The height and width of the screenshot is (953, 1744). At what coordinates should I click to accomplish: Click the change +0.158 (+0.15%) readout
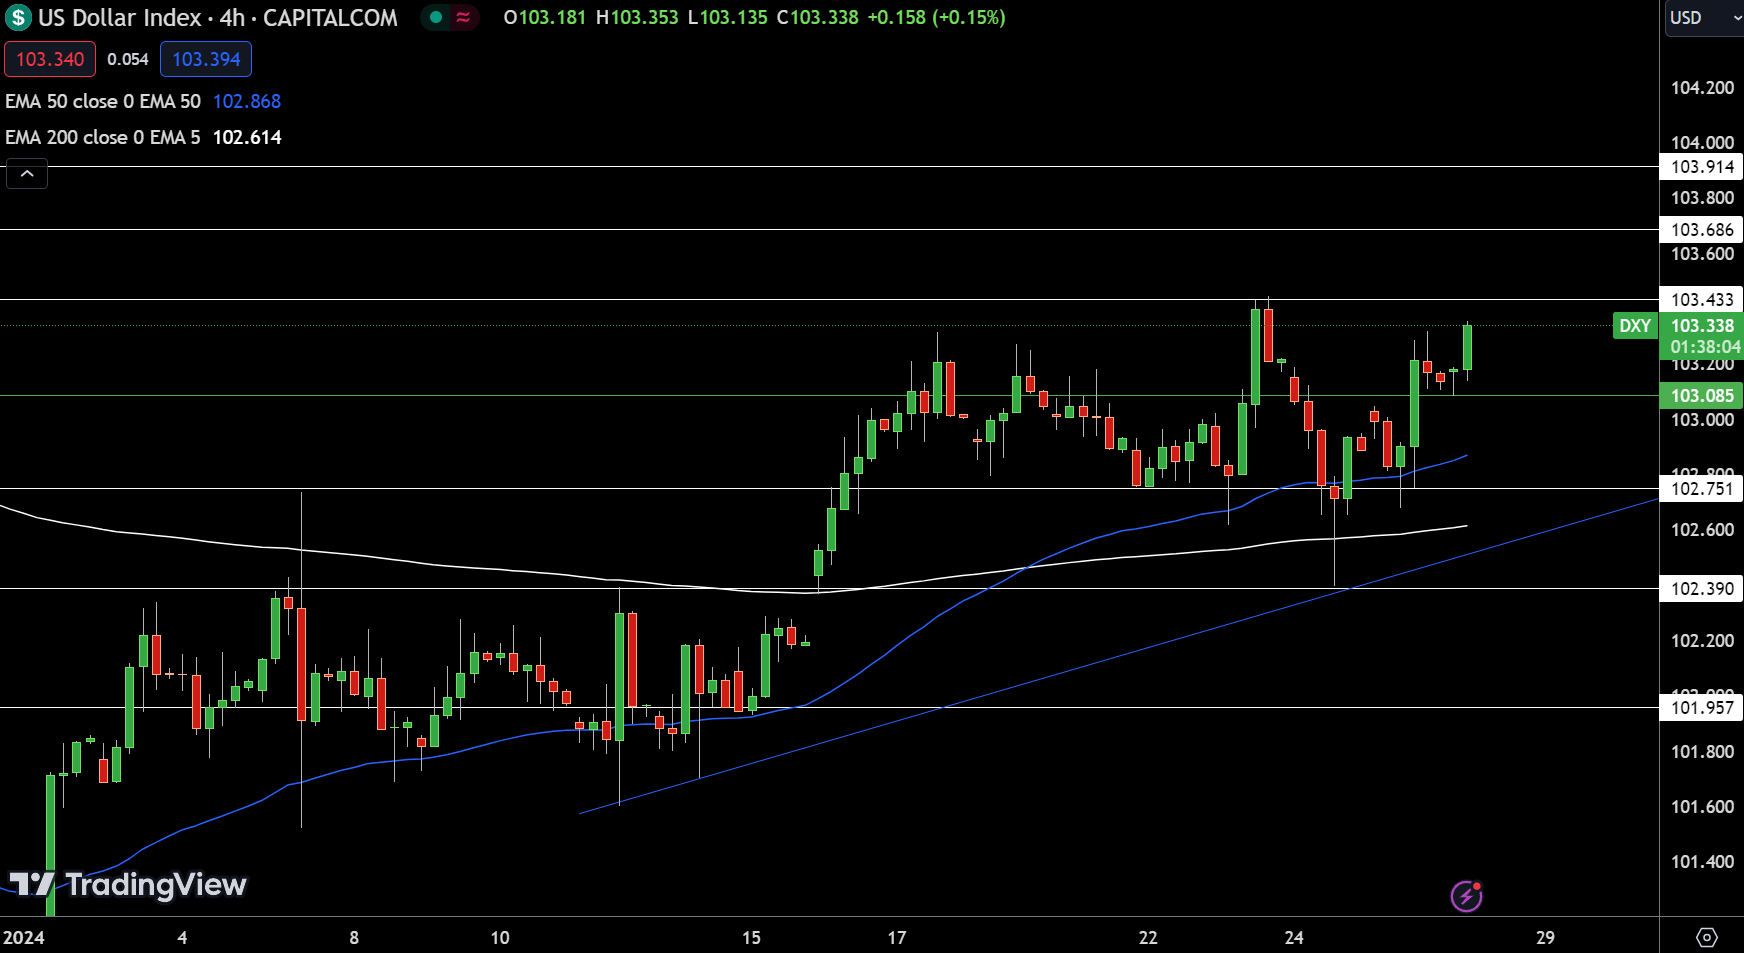[x=936, y=17]
